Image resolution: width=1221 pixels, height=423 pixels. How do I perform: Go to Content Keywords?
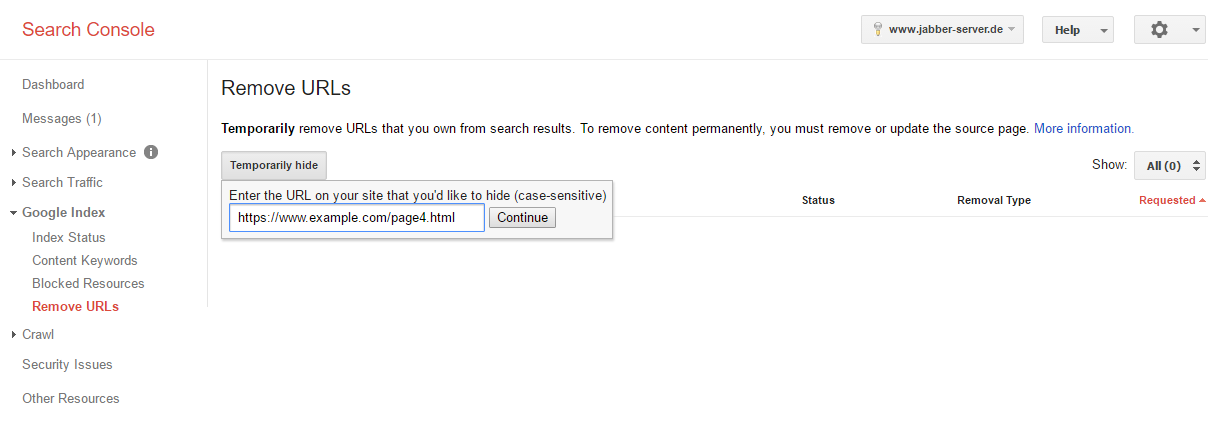click(85, 260)
